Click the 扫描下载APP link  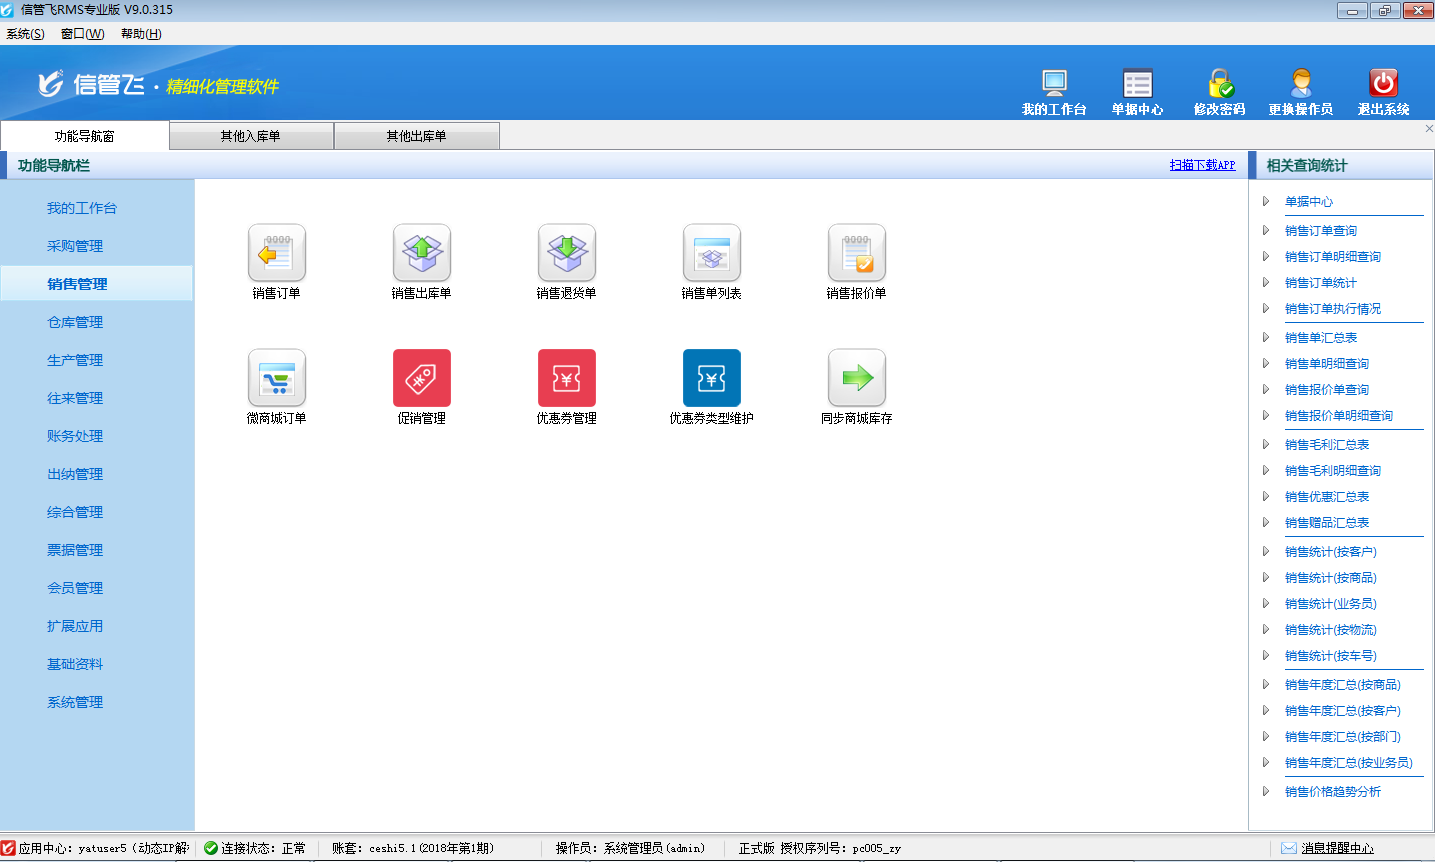pos(1202,165)
